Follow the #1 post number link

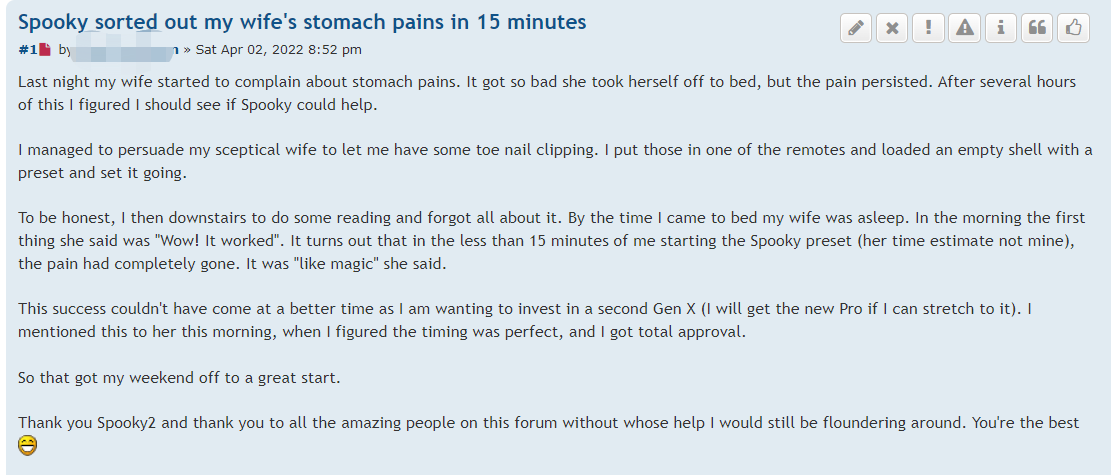[28, 50]
